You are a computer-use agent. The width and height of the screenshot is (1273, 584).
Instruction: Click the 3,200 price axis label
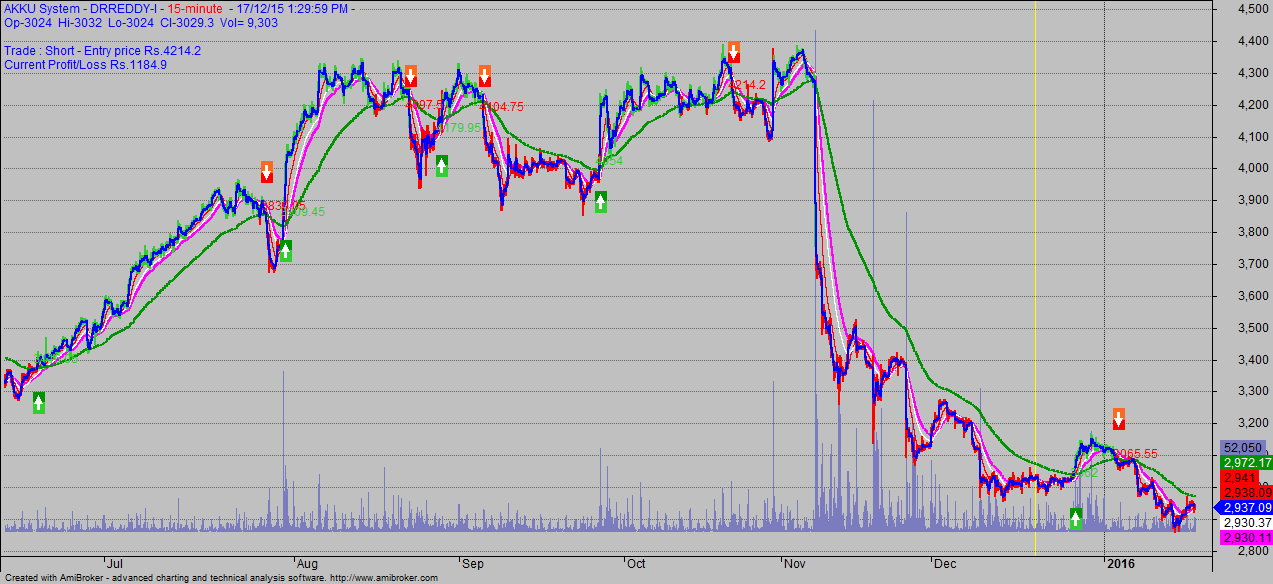click(x=1253, y=424)
